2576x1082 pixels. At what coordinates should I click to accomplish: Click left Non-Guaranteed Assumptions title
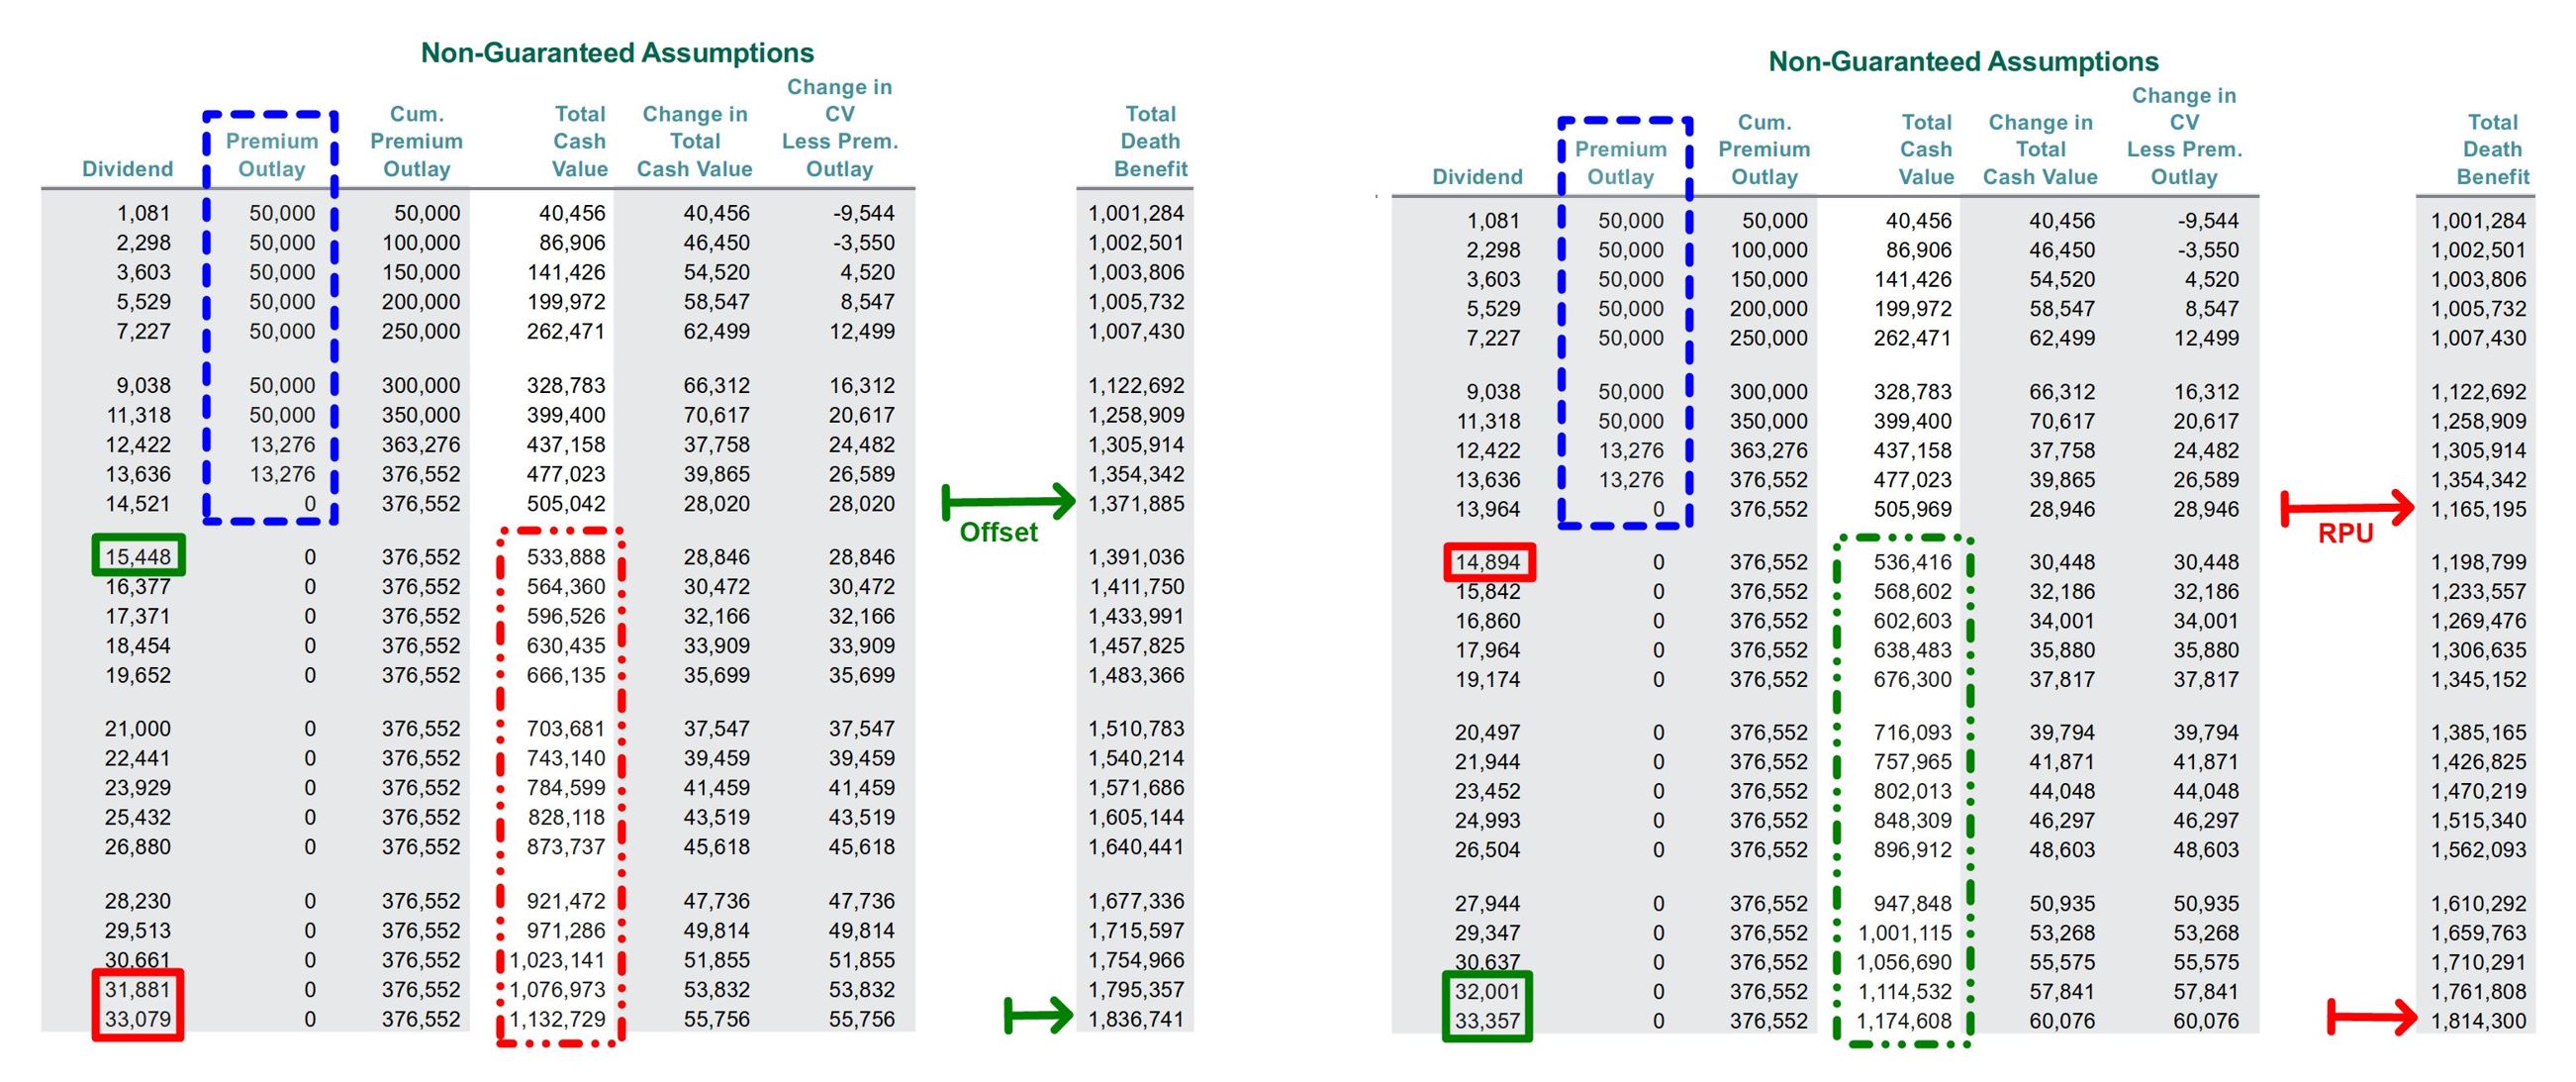pos(617,53)
